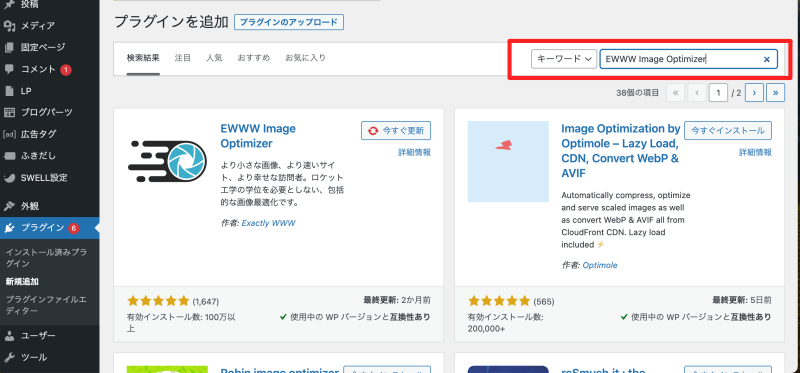Switch to the お気に入り tab

coord(306,58)
